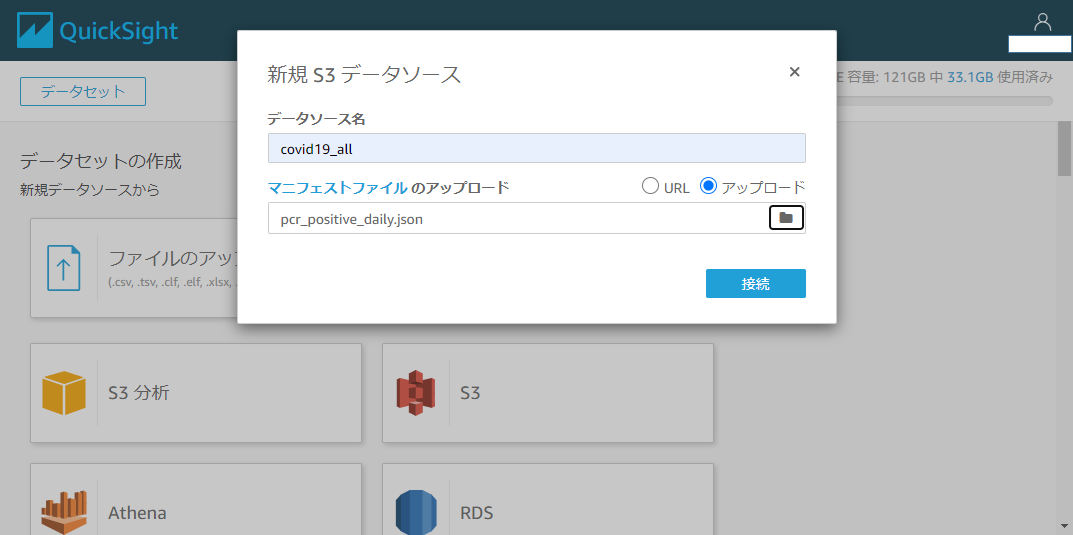Viewport: 1073px width, 535px height.
Task: Select the Athena card label
Action: [x=137, y=512]
